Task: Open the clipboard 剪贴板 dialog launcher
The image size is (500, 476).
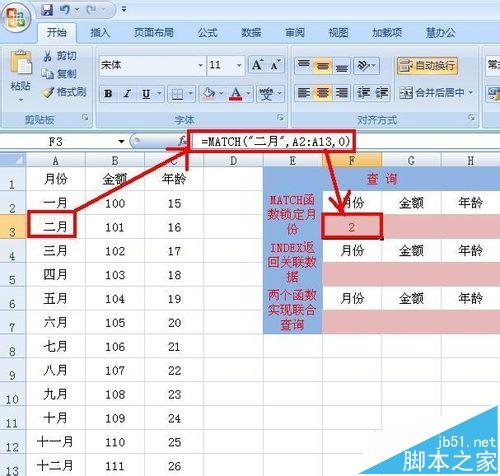Action: pos(85,117)
